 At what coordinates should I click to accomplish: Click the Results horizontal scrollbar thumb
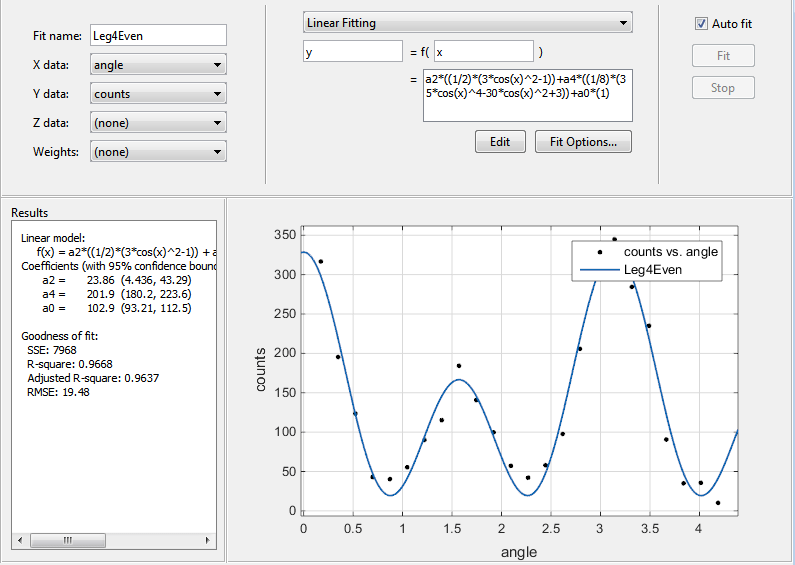(x=68, y=541)
